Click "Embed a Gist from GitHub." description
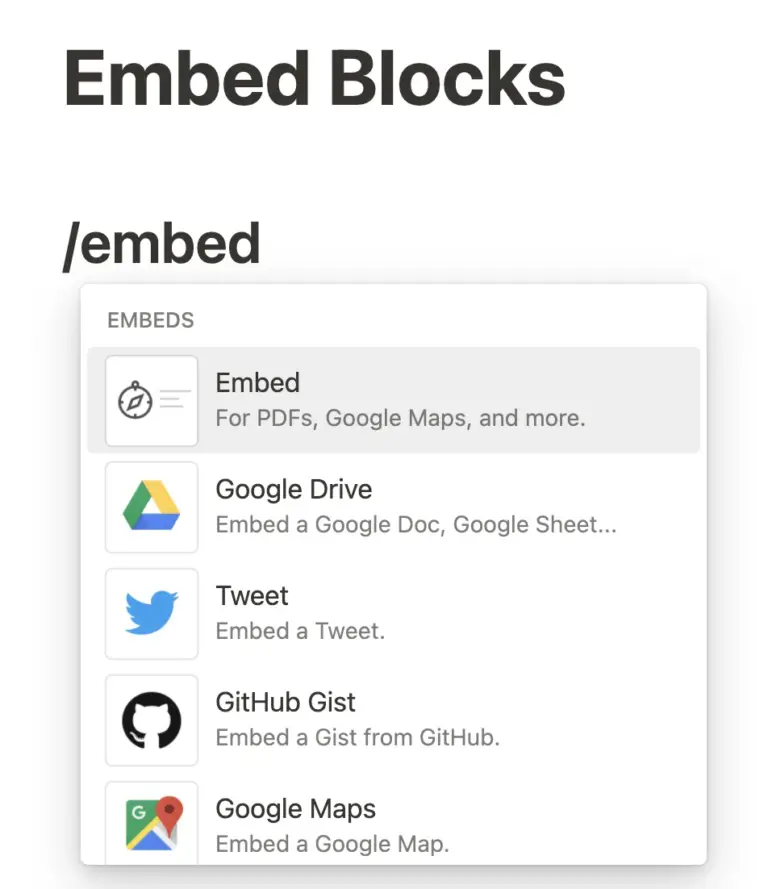 357,738
